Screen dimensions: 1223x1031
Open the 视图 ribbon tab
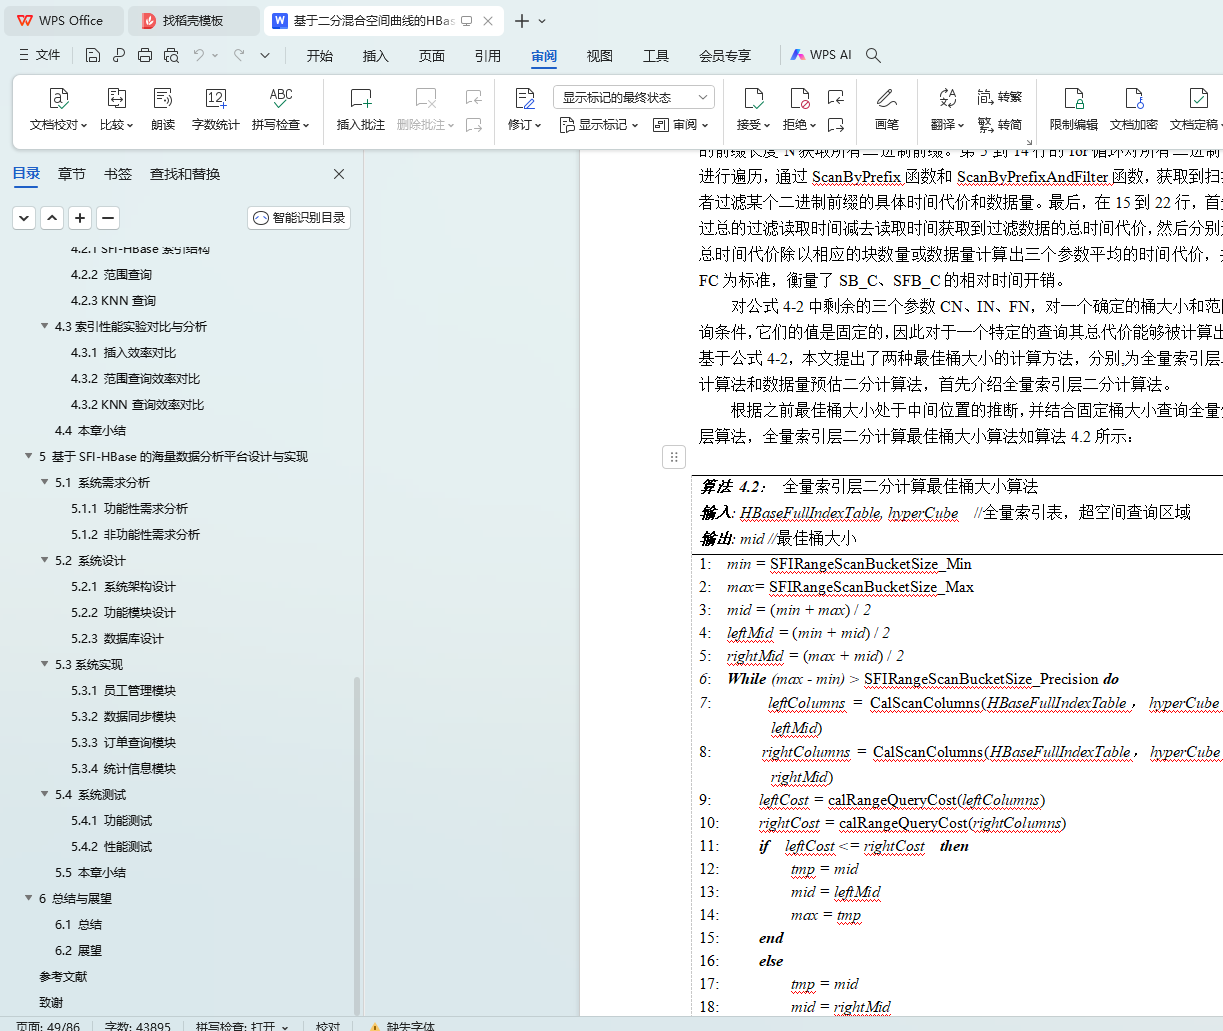pos(600,56)
